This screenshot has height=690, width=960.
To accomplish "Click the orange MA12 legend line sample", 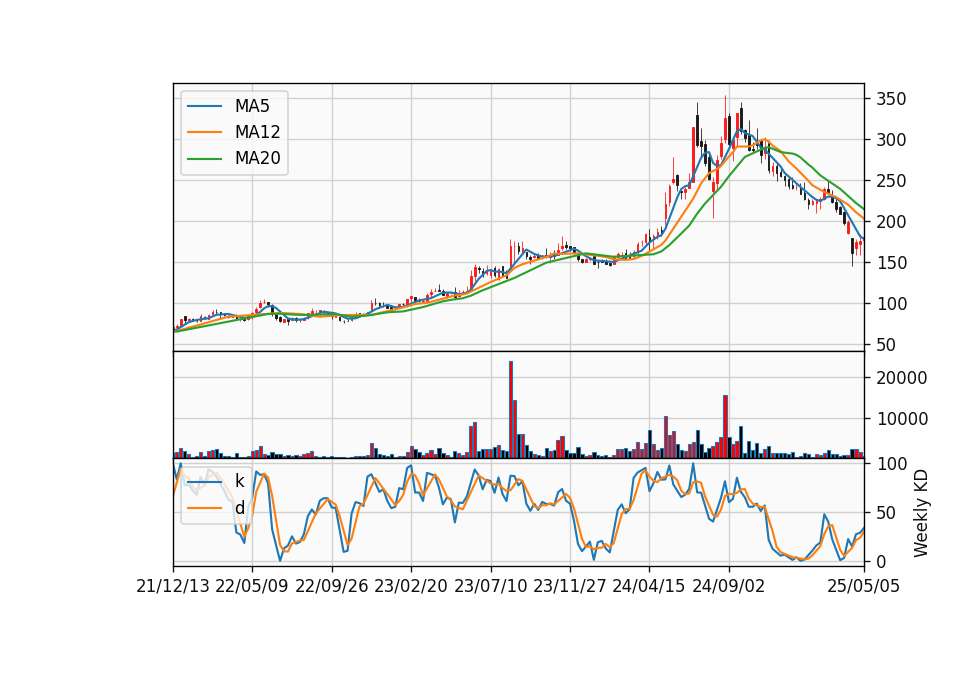I will [x=204, y=132].
